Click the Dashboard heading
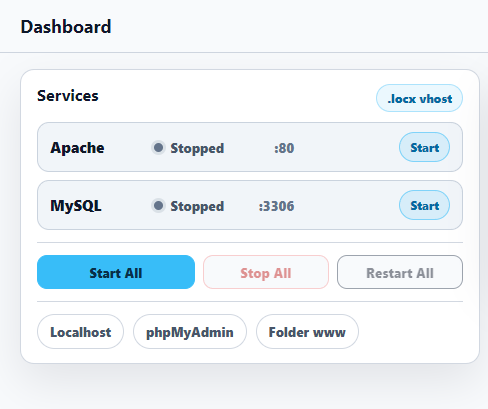Screen dimensions: 488x409 66,27
